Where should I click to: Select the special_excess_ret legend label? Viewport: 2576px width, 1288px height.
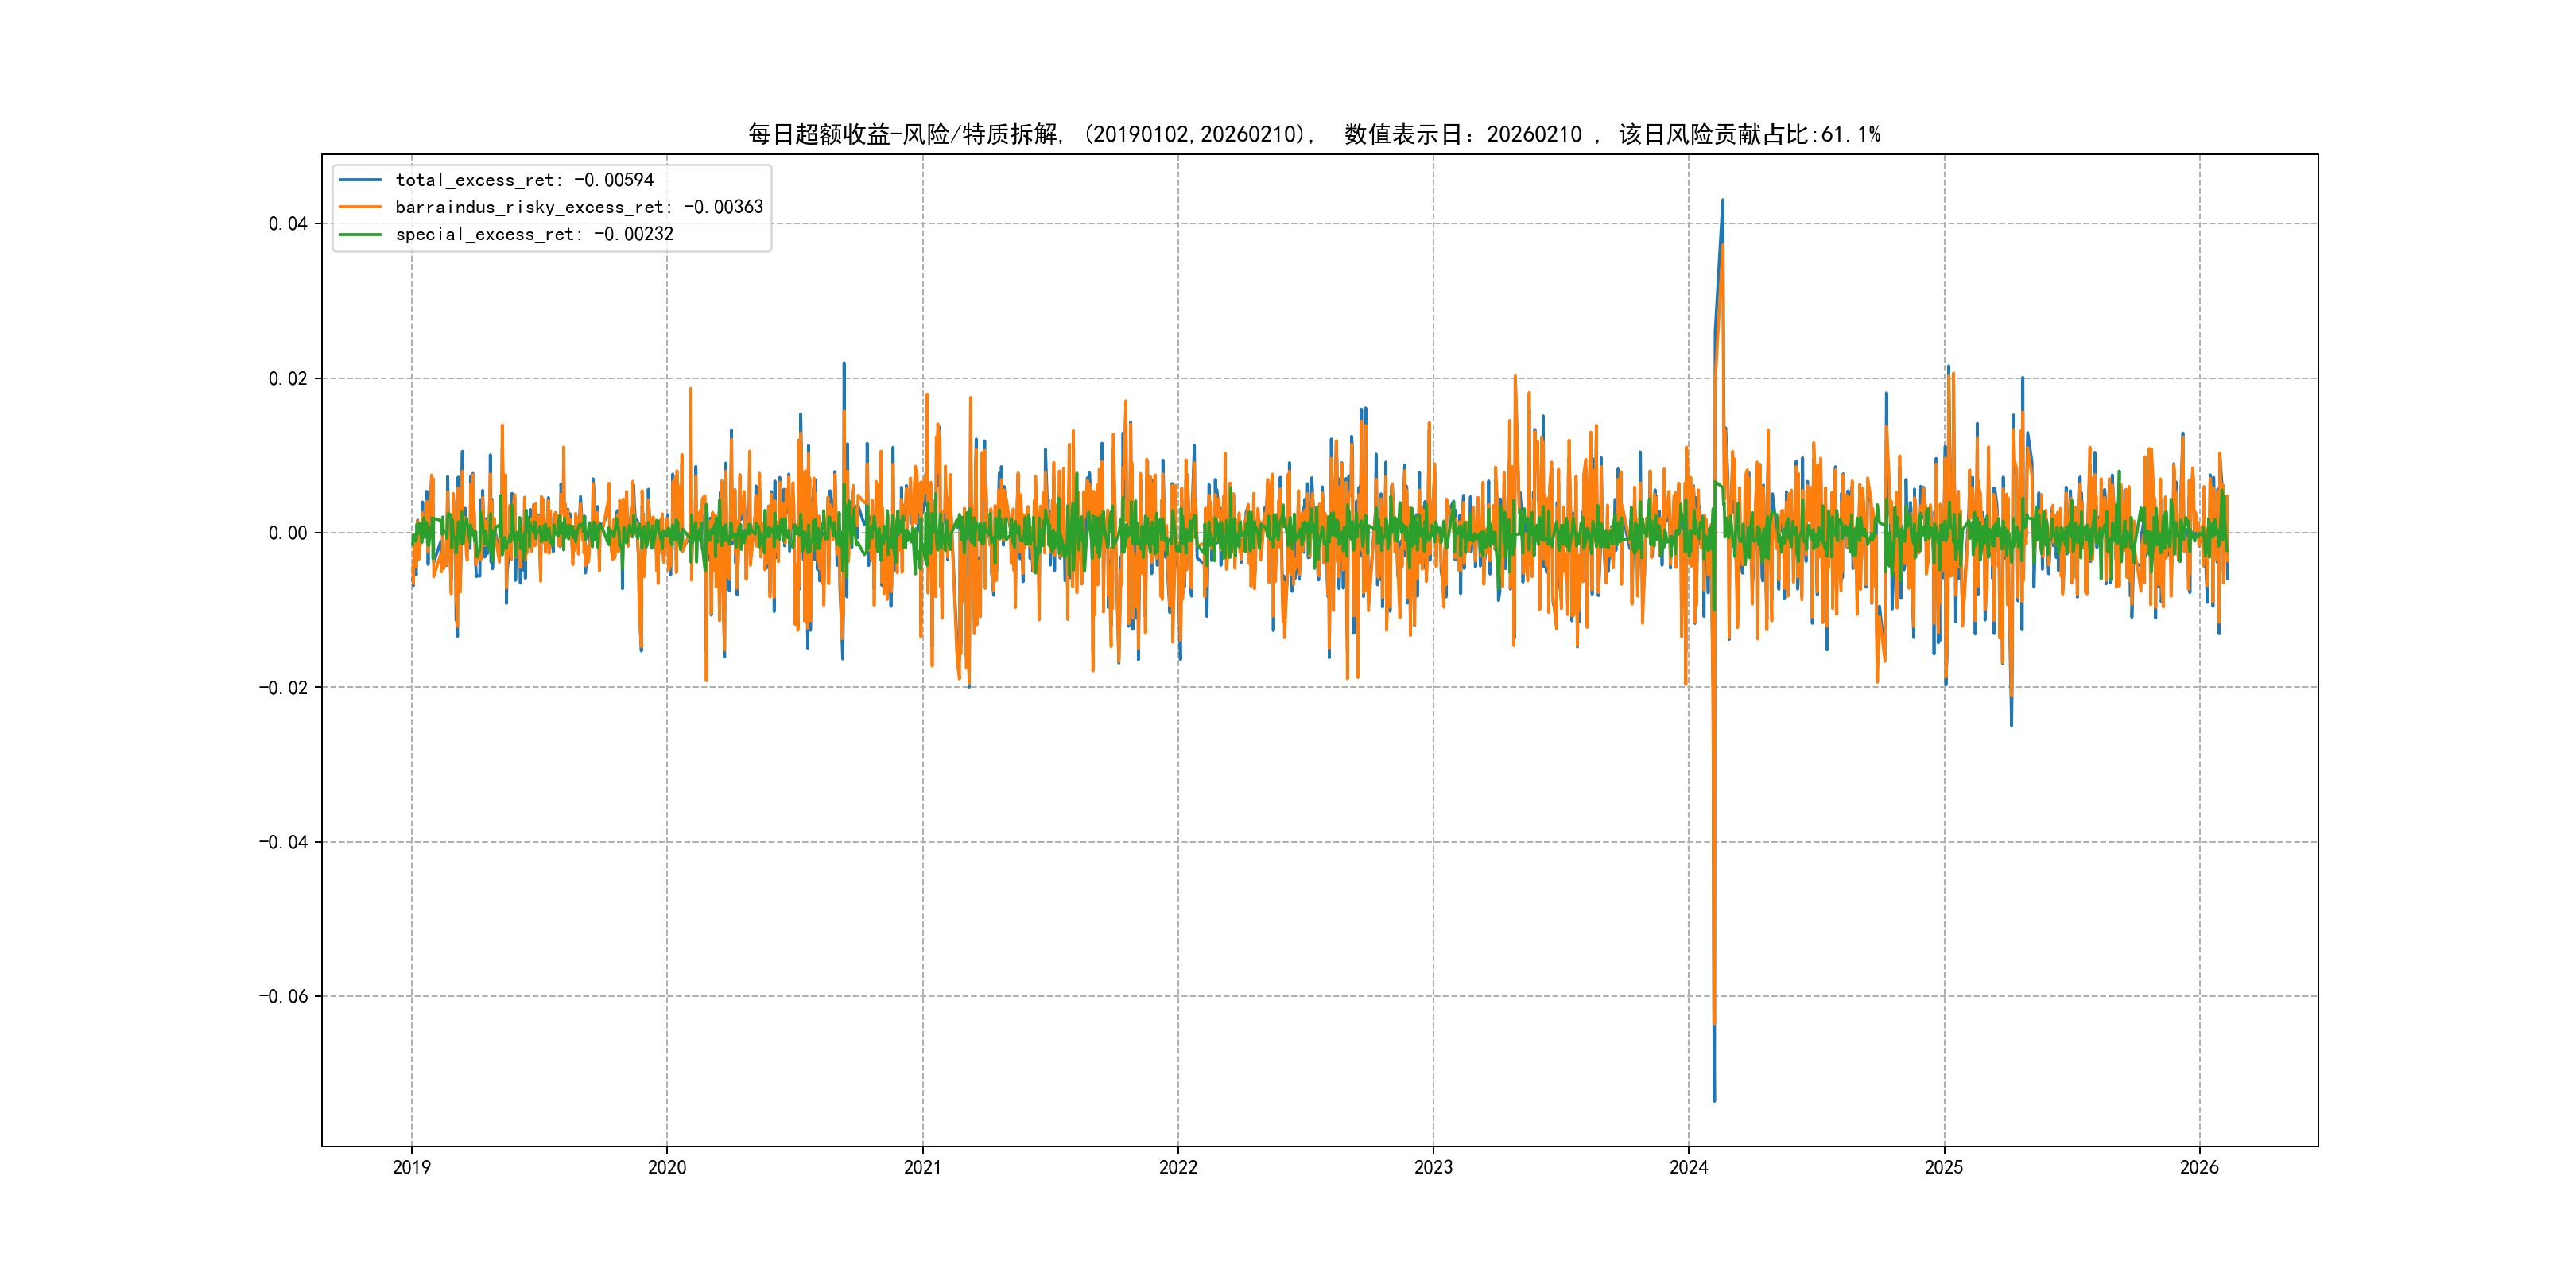[534, 234]
